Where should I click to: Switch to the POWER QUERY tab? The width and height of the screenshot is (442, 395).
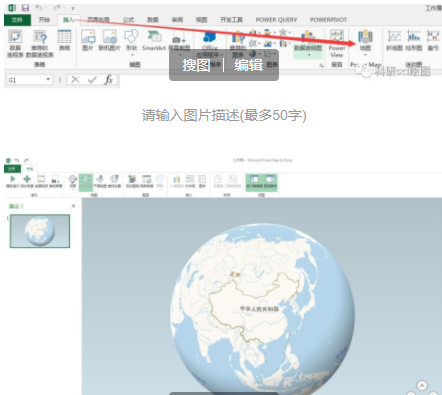[x=276, y=20]
